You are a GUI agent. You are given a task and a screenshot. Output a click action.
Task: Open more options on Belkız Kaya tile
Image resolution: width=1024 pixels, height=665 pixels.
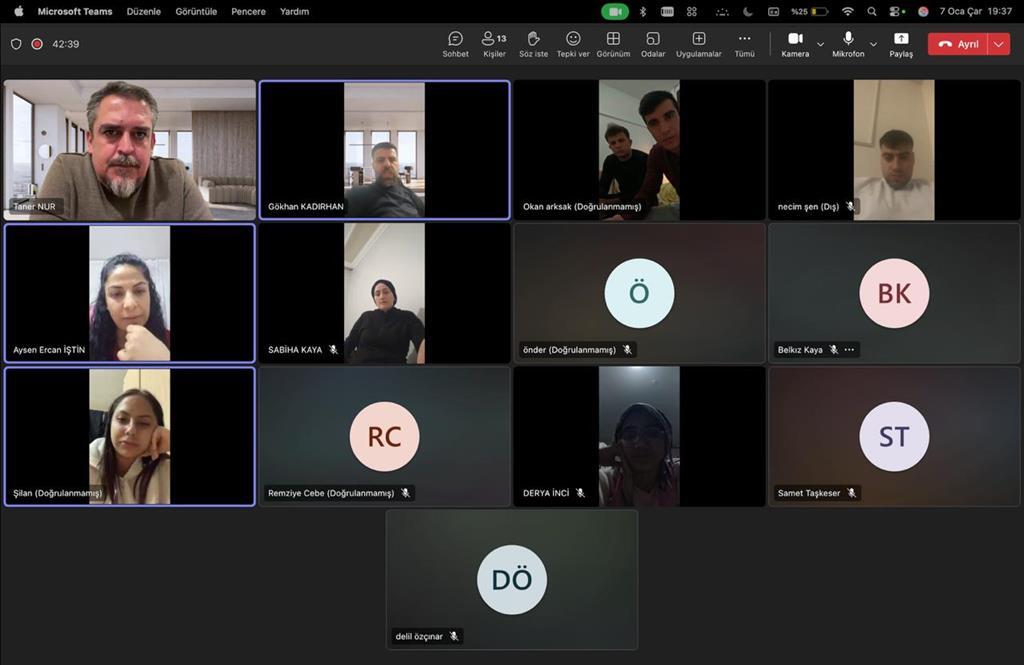[849, 350]
